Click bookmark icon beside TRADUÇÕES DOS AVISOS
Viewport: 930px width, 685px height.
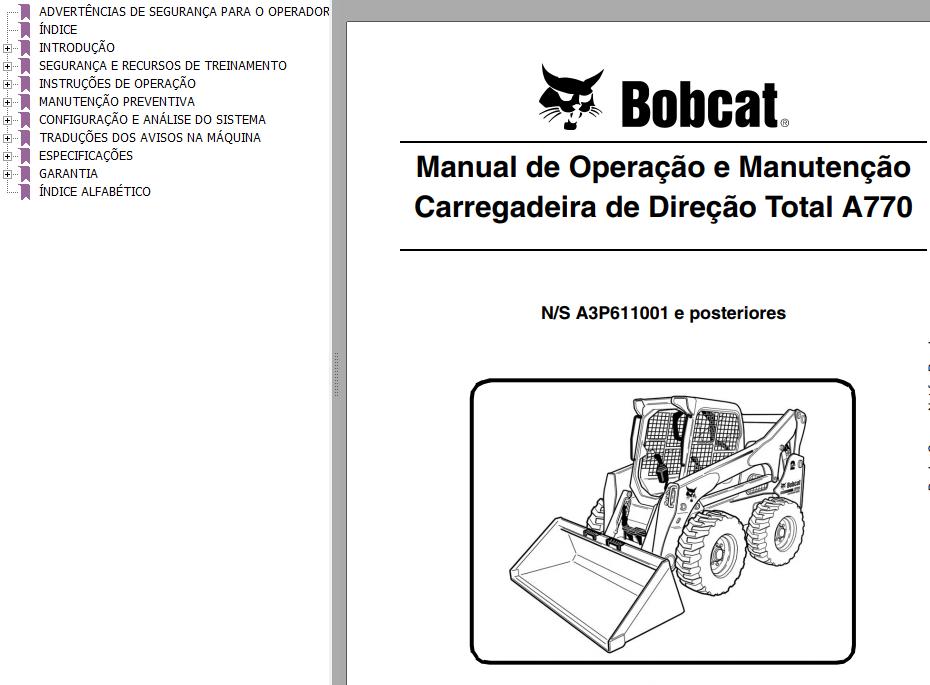[25, 138]
